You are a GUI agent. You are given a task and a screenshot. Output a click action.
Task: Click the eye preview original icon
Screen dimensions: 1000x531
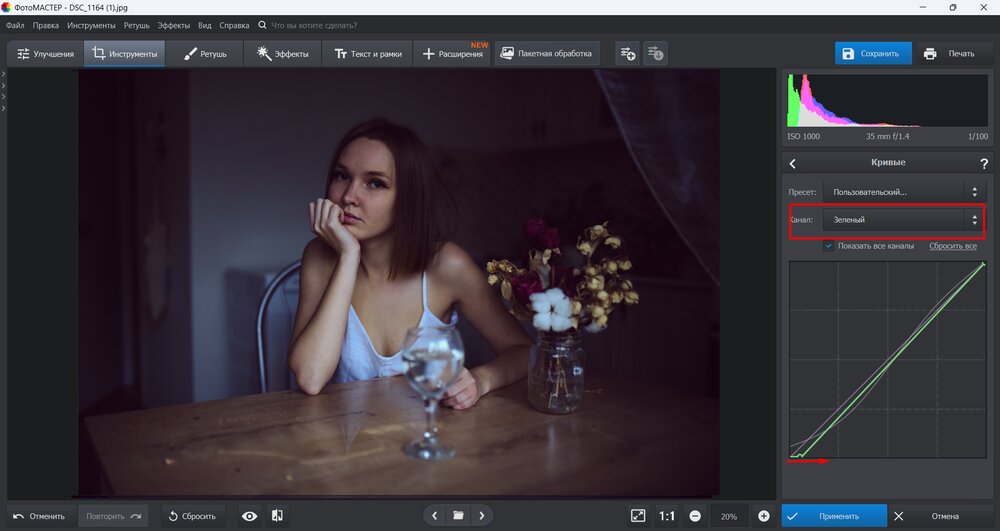tap(249, 516)
